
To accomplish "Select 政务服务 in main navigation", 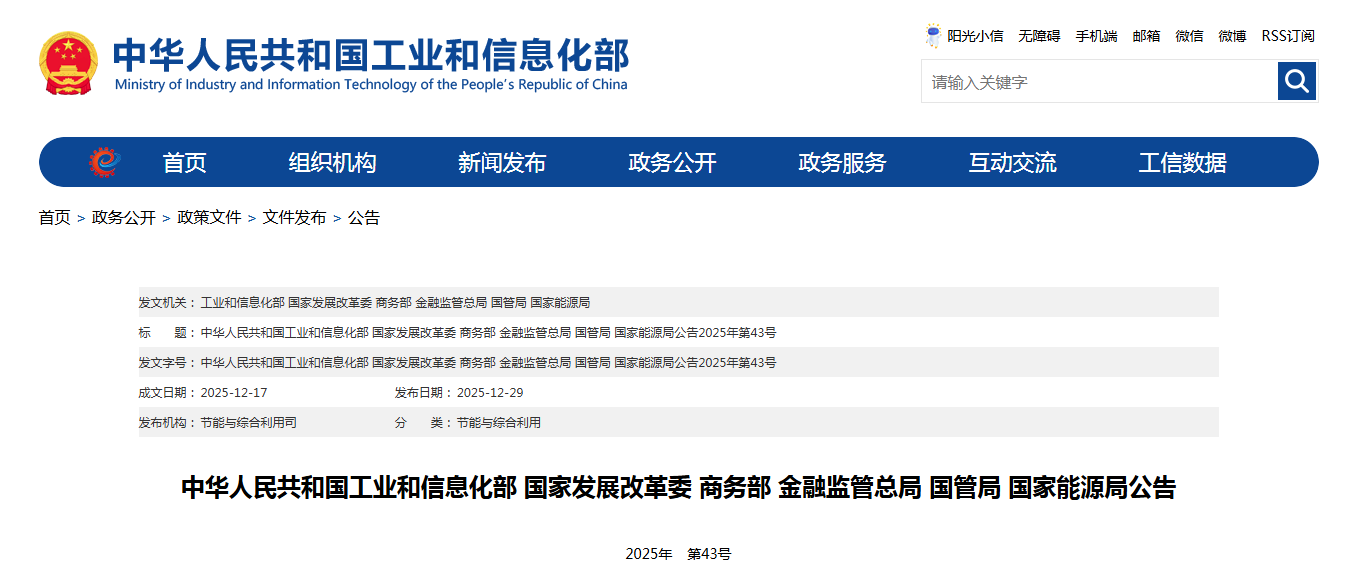I will [842, 163].
